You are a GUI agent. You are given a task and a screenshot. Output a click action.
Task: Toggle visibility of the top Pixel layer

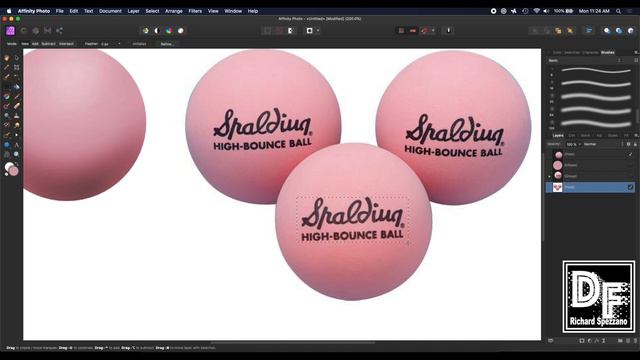pyautogui.click(x=630, y=154)
